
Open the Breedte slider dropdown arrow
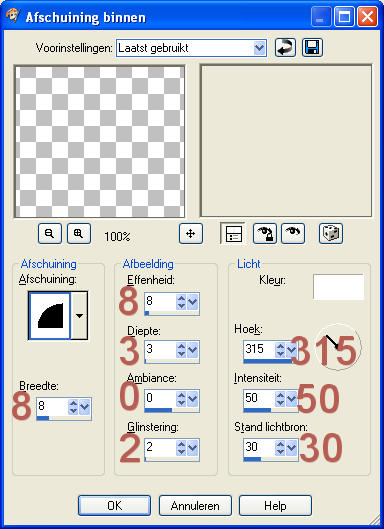coord(85,407)
